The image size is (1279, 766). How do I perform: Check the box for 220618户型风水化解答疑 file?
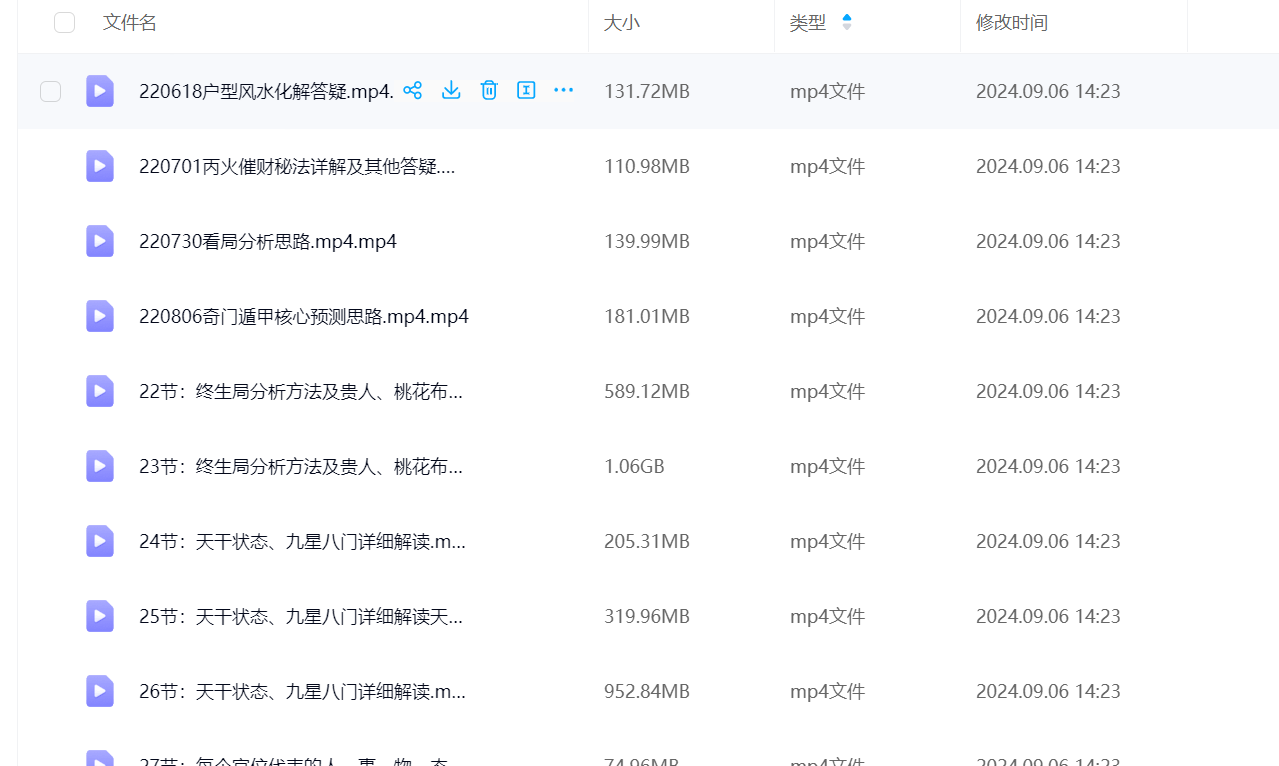click(x=50, y=92)
